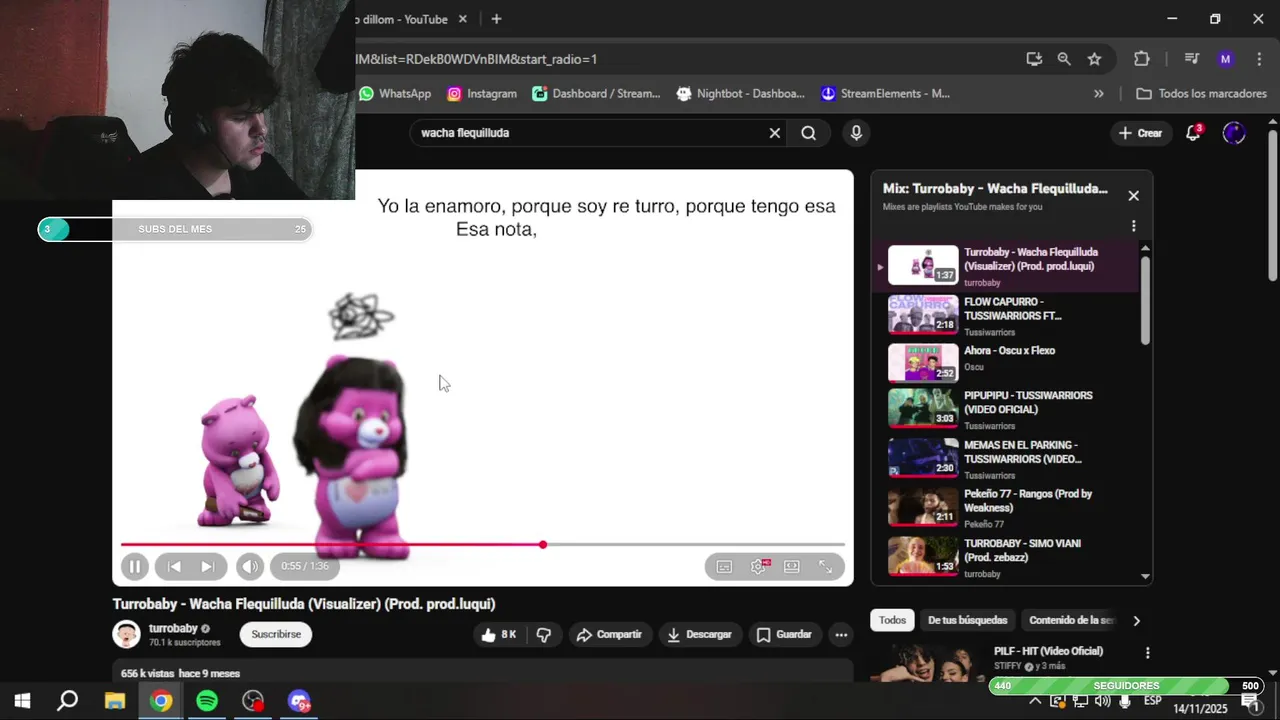Open more actions menu below video
Viewport: 1280px width, 720px height.
(841, 634)
